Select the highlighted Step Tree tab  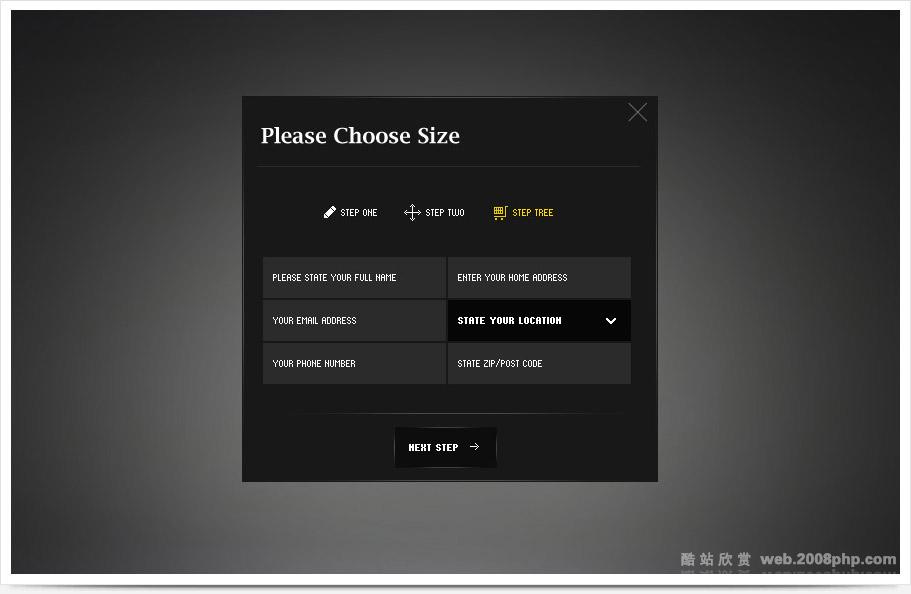[x=532, y=213]
